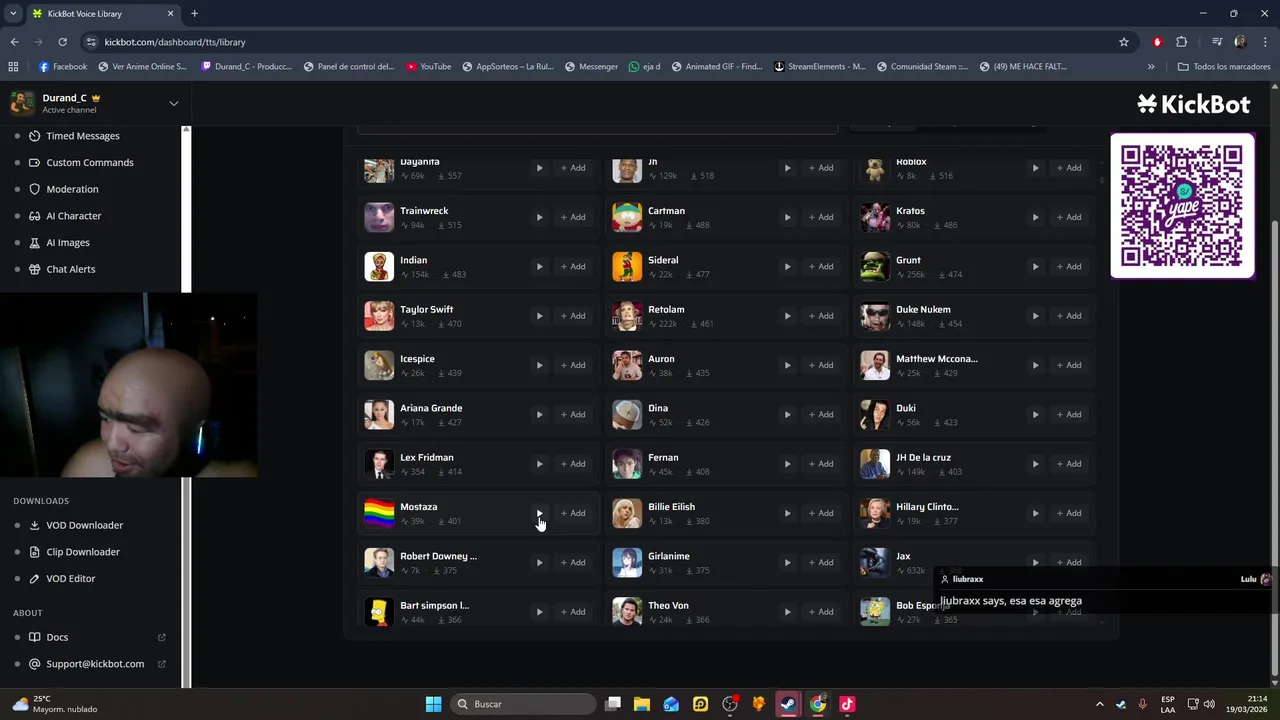Open the weather widget on the taskbar
This screenshot has height=720, width=1280.
pyautogui.click(x=55, y=704)
